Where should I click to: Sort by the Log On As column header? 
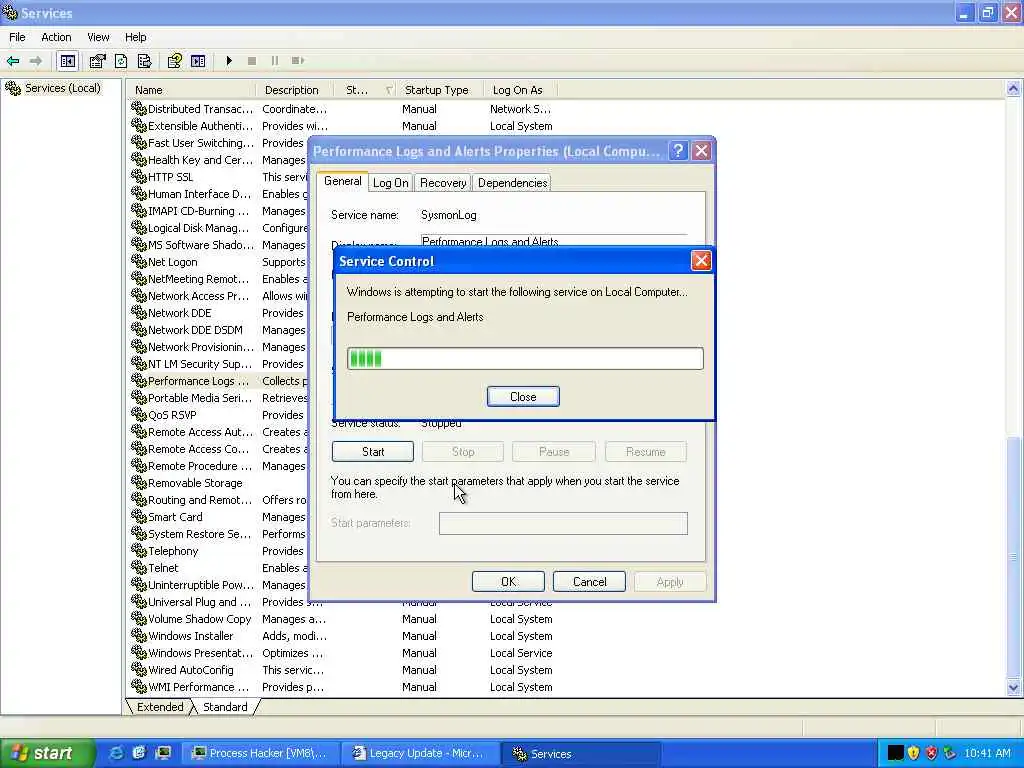[522, 90]
